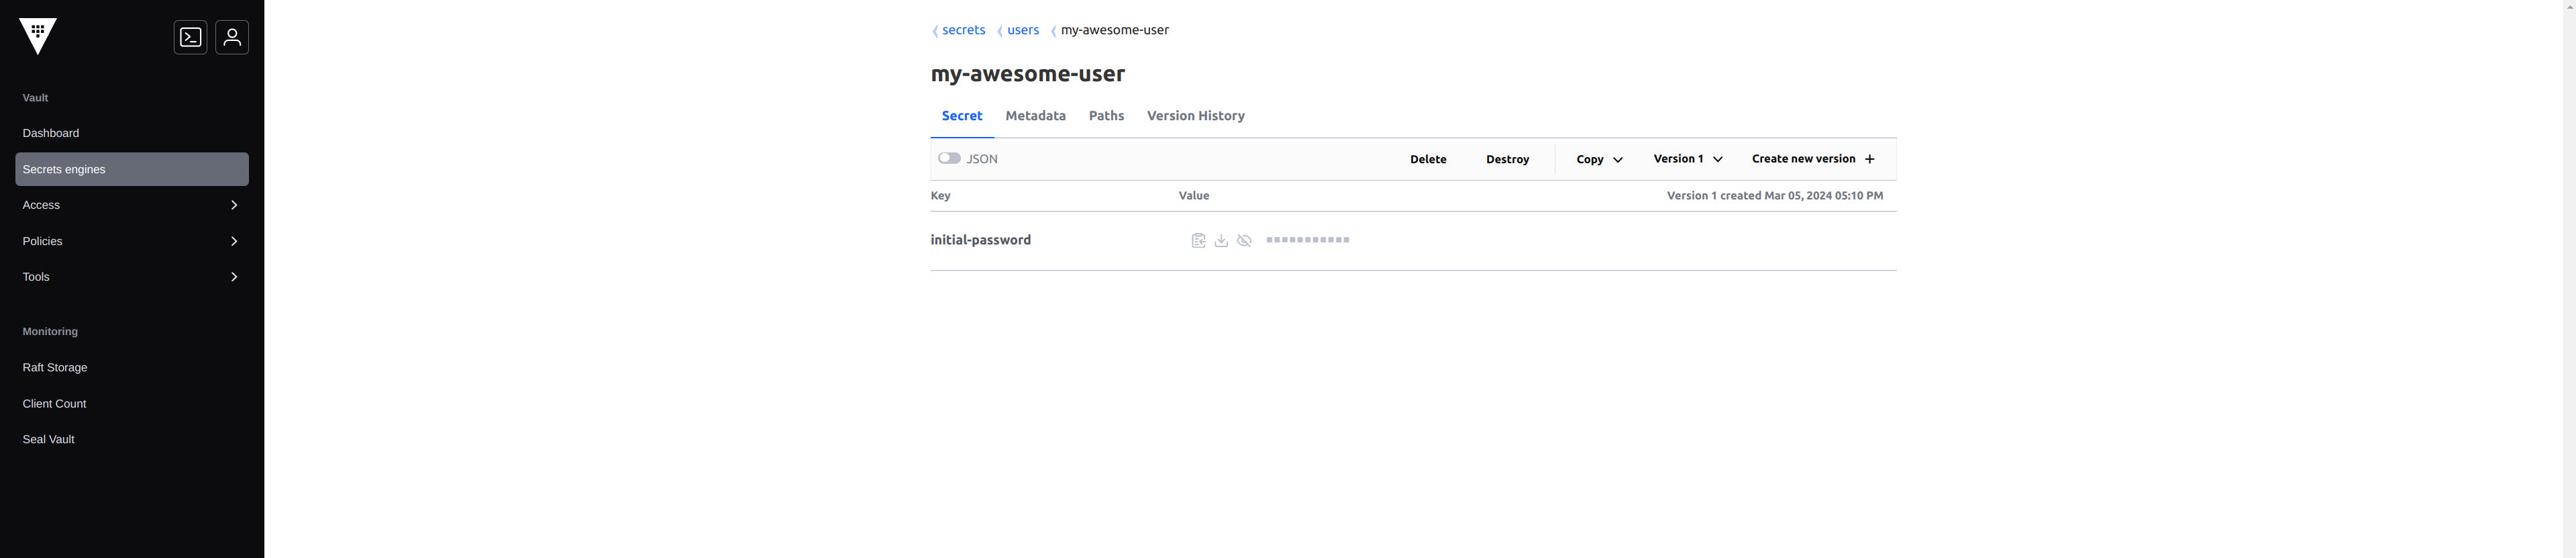Open the Paths tab
The image size is (2576, 558).
coord(1106,116)
